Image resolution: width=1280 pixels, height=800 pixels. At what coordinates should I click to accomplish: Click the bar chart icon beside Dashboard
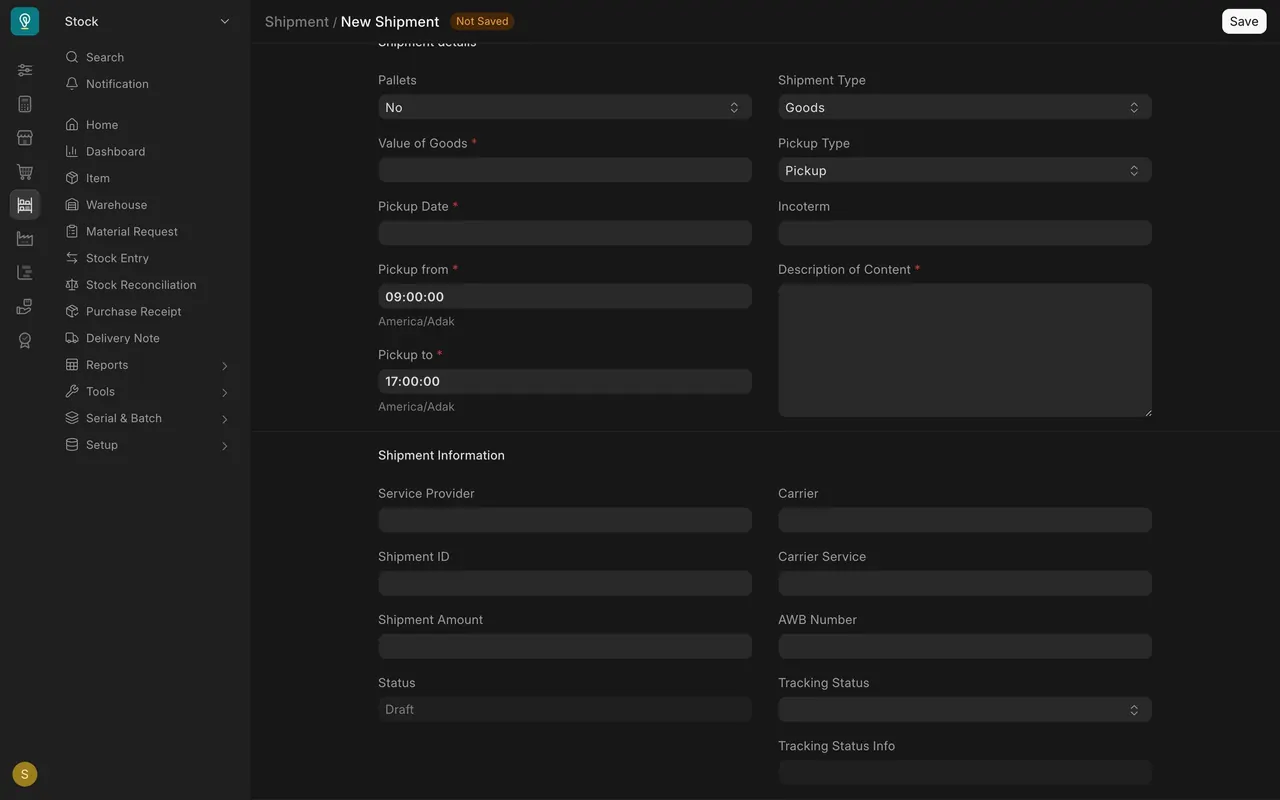coord(72,152)
